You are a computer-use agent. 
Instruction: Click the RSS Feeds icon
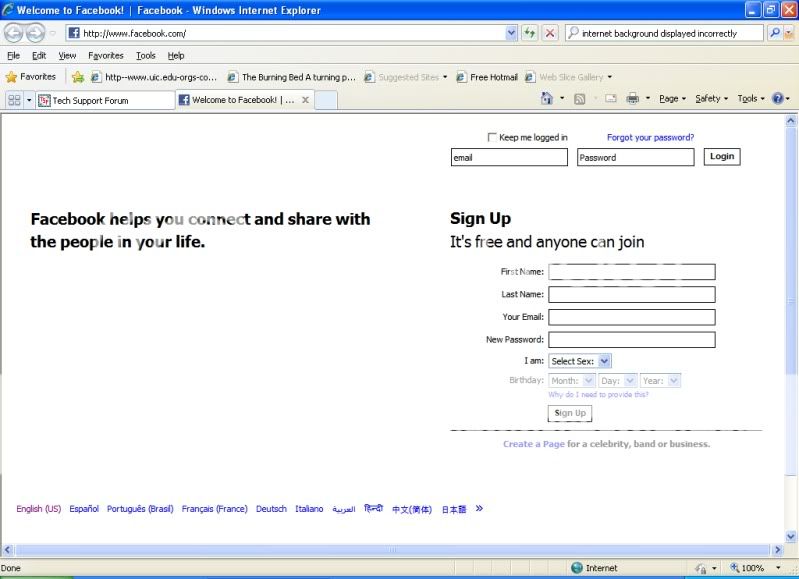579,99
